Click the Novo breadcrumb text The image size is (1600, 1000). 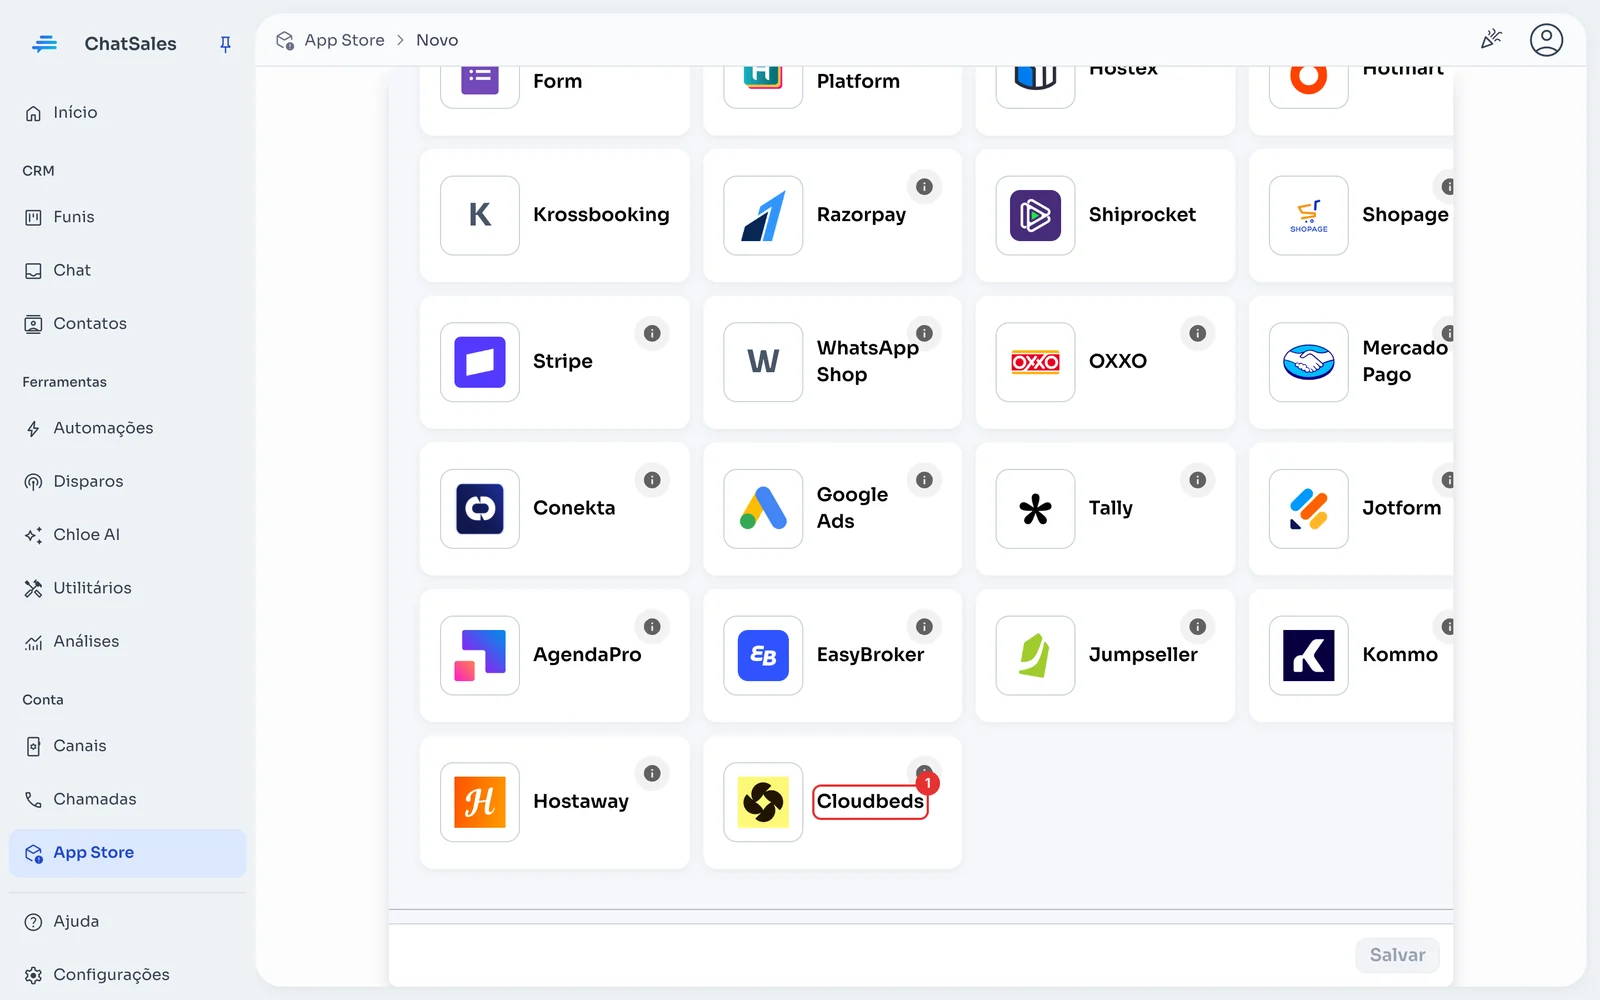[437, 40]
